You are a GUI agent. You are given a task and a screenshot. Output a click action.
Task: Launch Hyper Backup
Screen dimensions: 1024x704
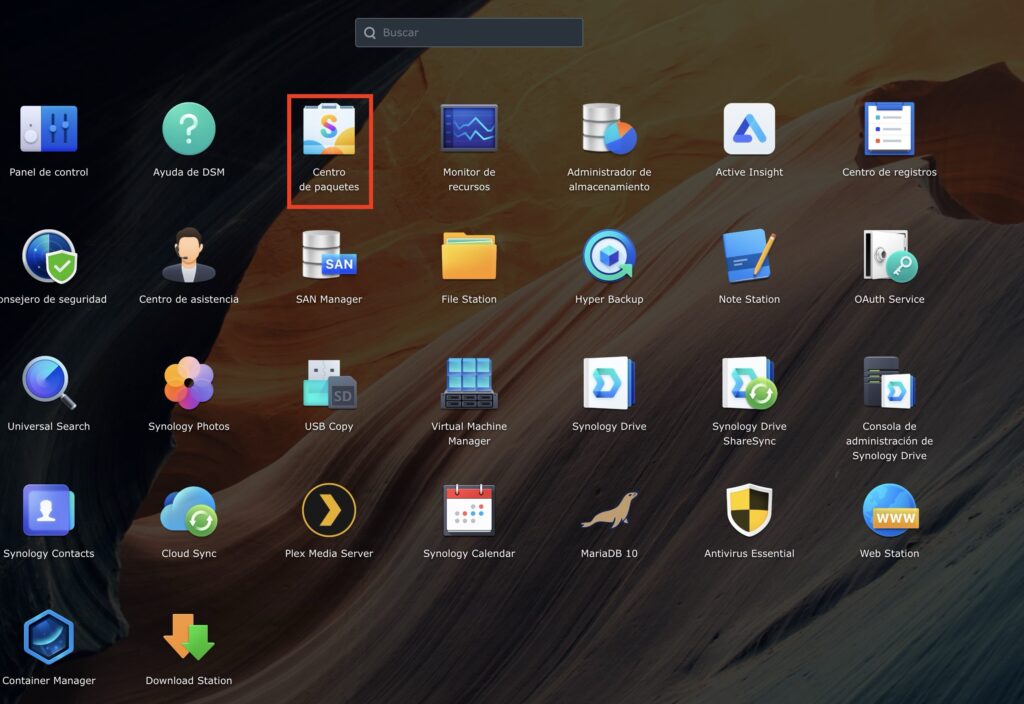click(609, 255)
